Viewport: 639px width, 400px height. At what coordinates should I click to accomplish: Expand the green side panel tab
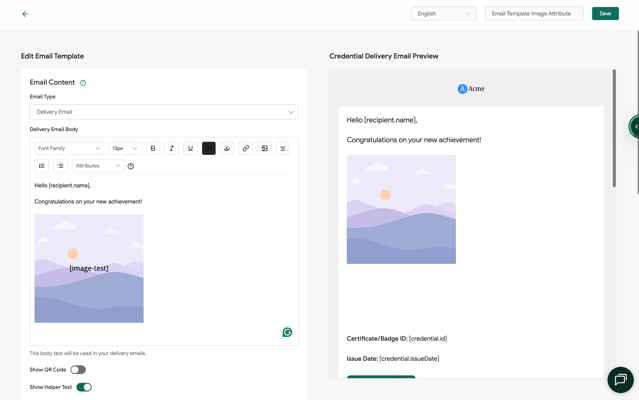click(x=634, y=127)
